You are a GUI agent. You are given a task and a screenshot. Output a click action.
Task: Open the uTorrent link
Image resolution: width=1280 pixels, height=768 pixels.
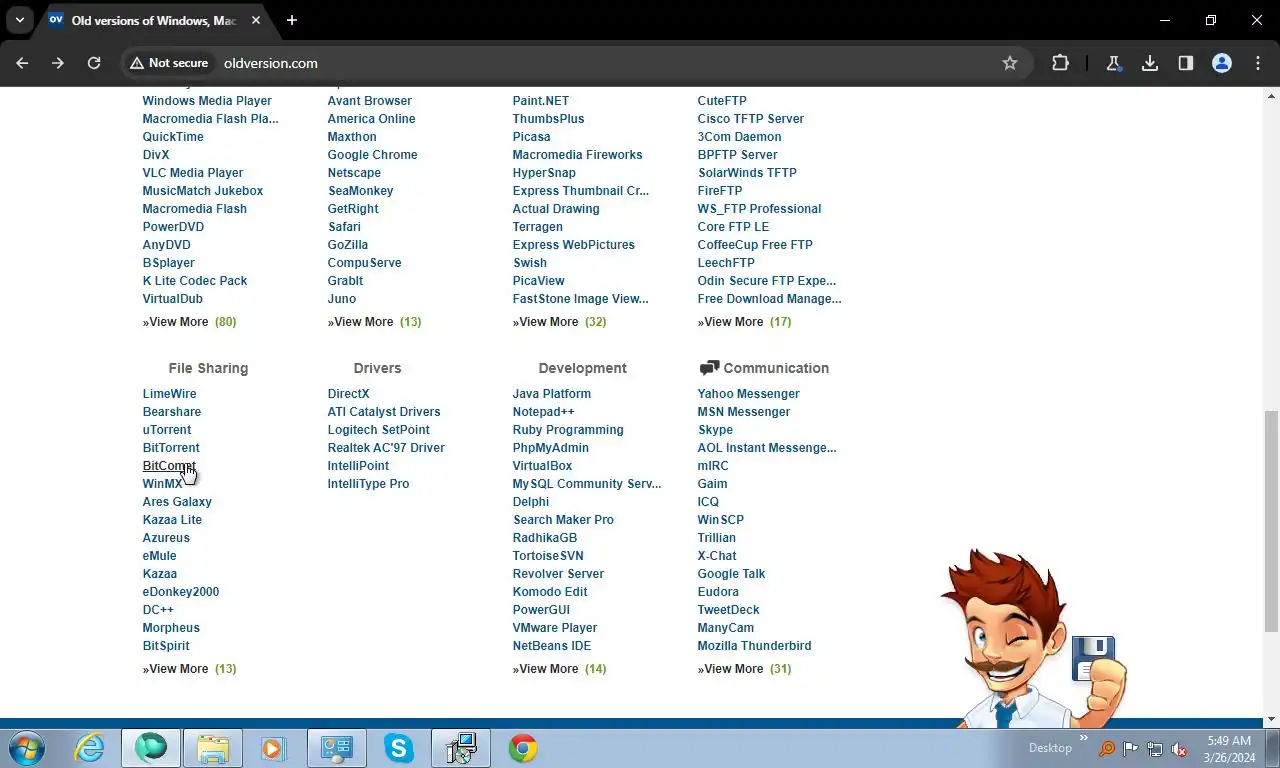click(x=166, y=430)
